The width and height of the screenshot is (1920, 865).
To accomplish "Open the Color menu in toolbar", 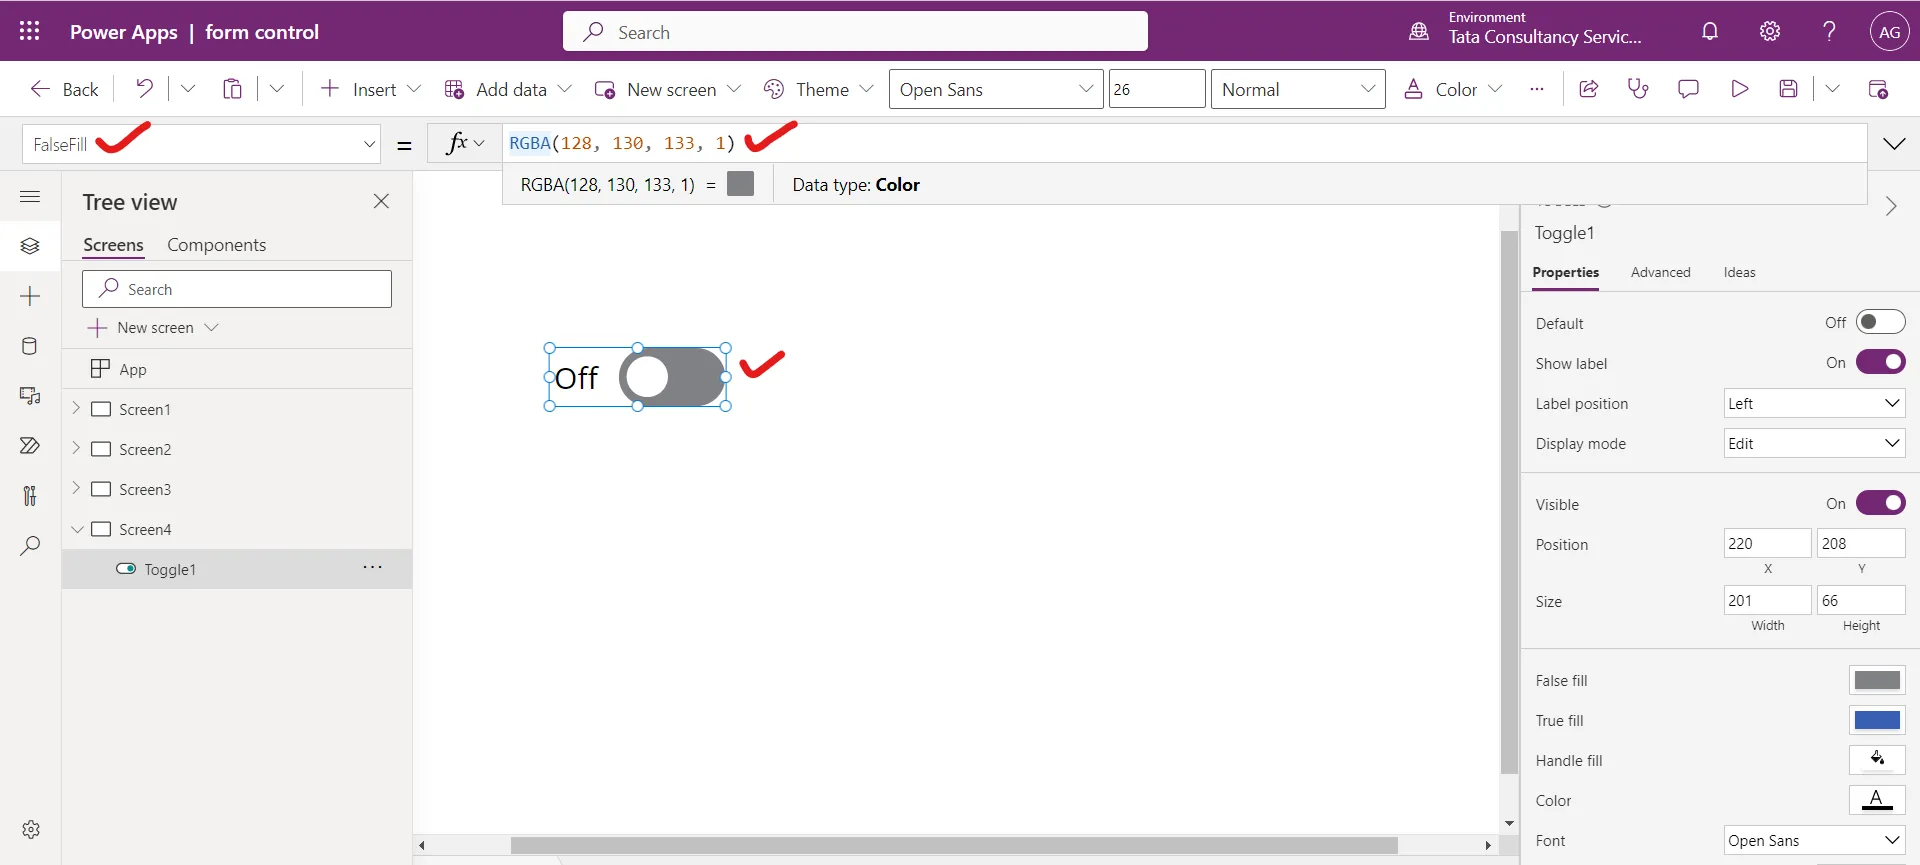I will 1452,89.
